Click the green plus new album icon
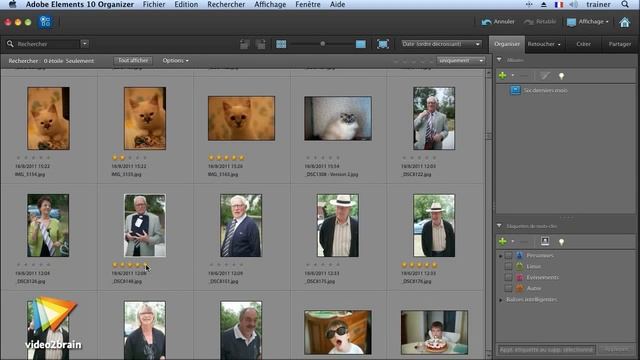This screenshot has width=640, height=360. coord(502,76)
